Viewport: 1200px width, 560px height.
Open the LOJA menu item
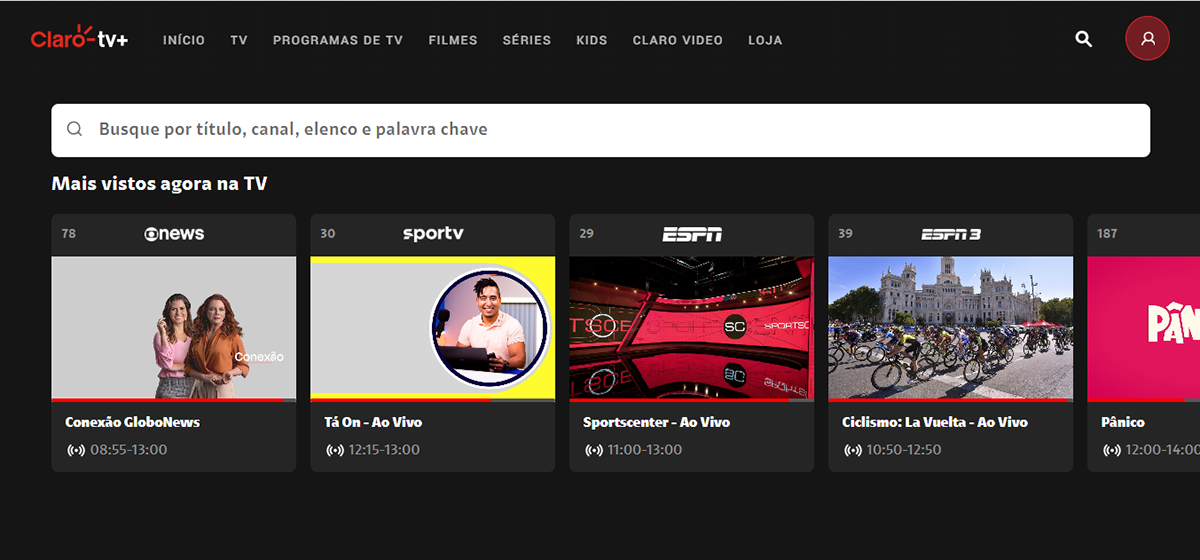pyautogui.click(x=765, y=40)
